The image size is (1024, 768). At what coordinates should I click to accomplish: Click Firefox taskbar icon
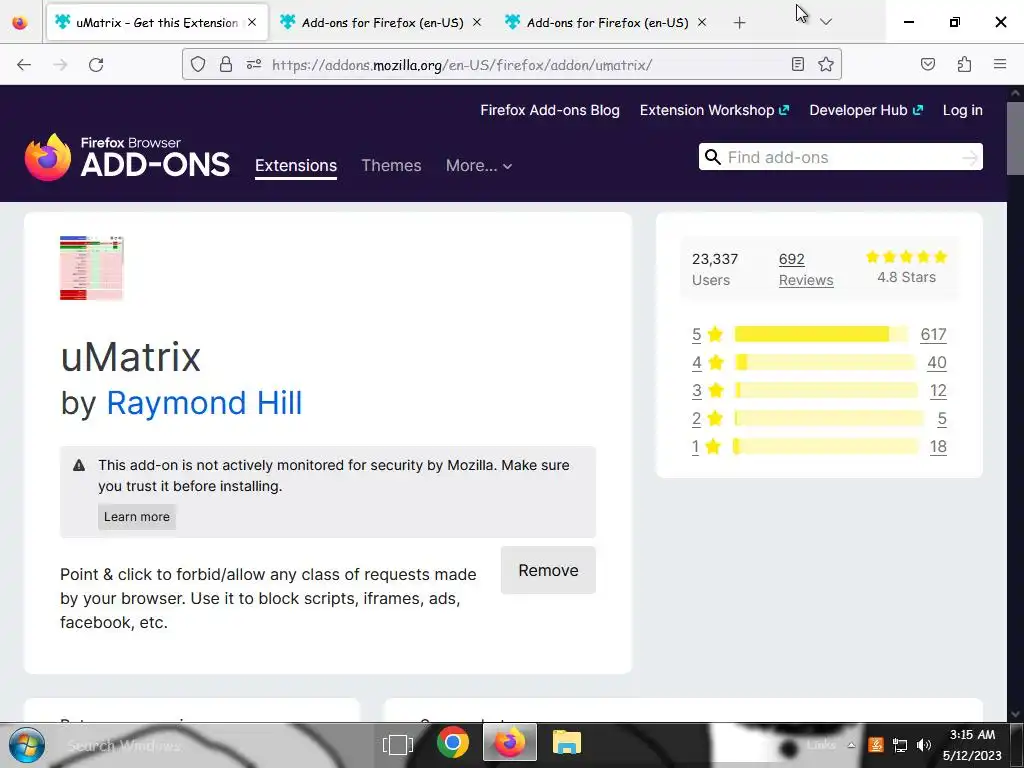coord(510,743)
